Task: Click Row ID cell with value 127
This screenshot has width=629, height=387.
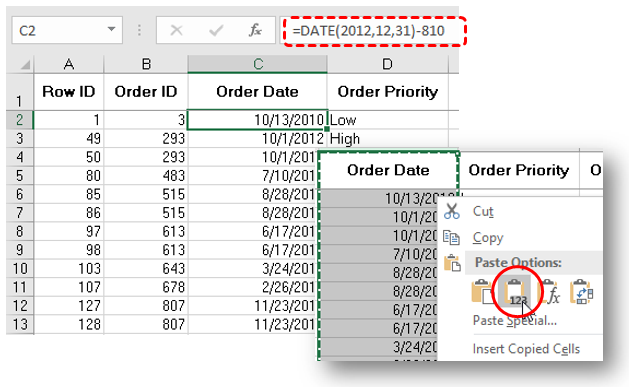Action: click(x=69, y=306)
